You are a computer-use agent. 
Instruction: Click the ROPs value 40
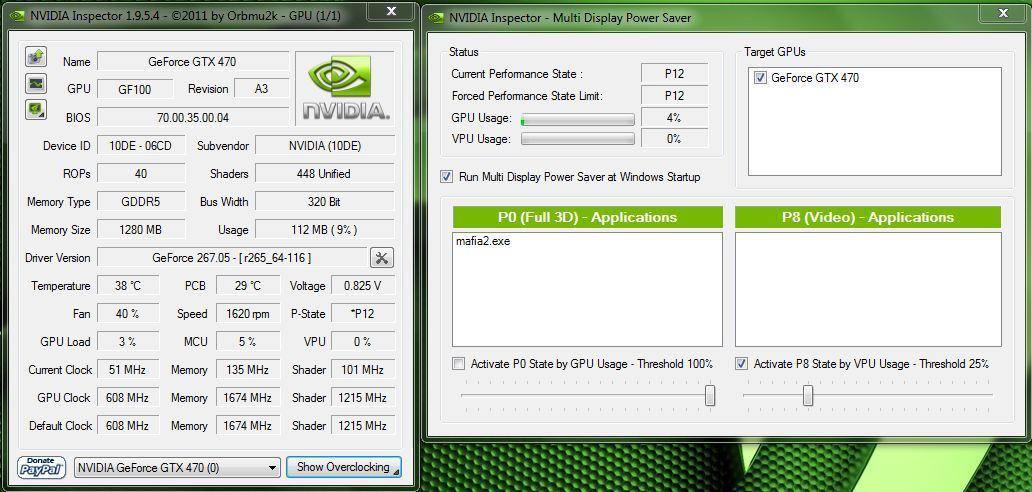141,174
